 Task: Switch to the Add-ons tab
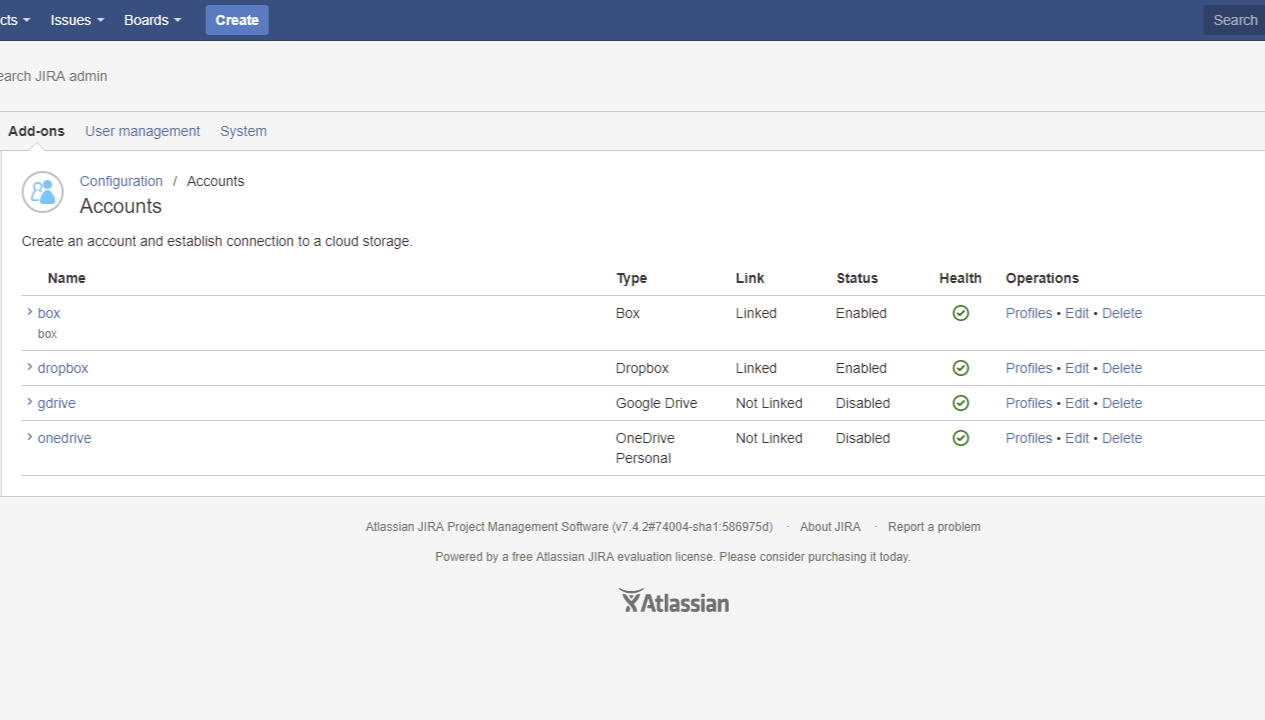pos(36,131)
